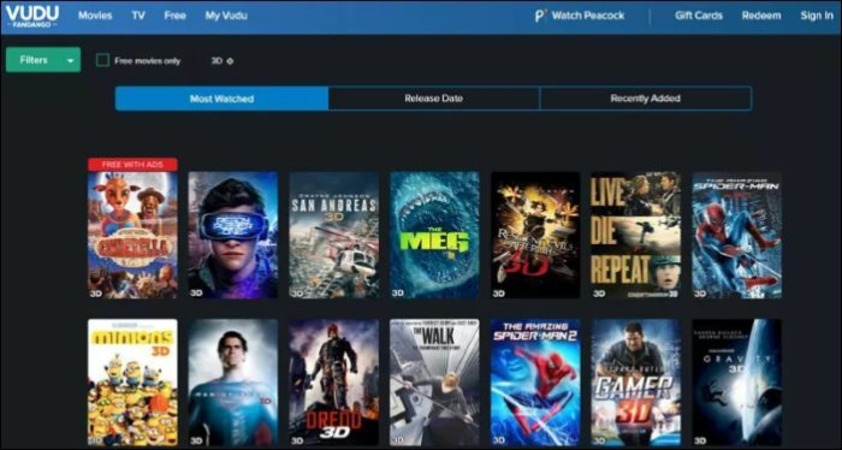Viewport: 842px width, 450px height.
Task: Open the Gift Cards link
Action: click(x=699, y=16)
